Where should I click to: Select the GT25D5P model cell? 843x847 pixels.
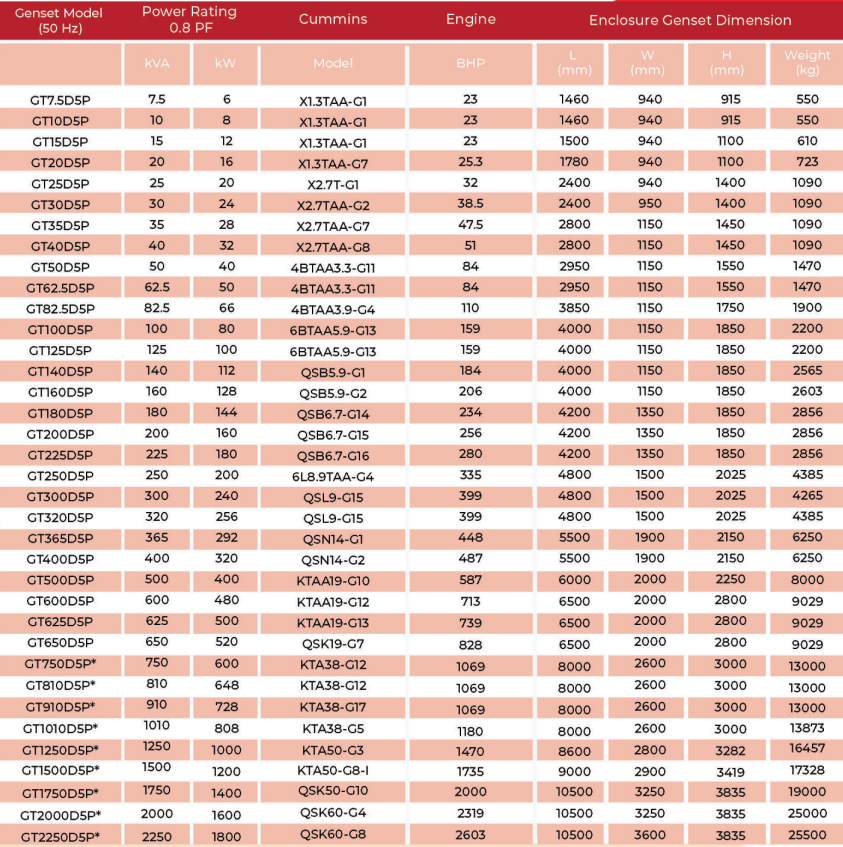point(60,184)
